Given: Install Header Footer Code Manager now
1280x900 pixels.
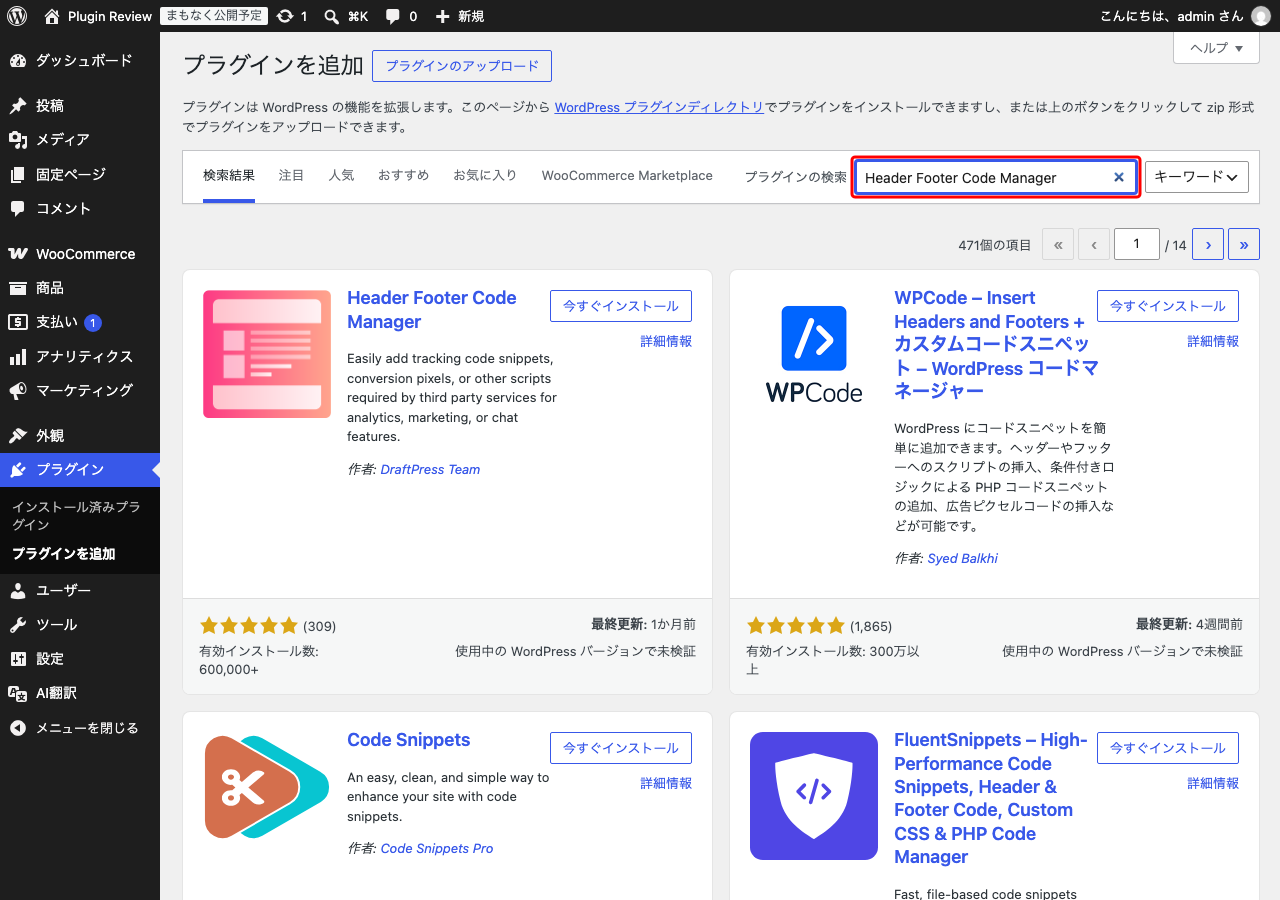Looking at the screenshot, I should tap(621, 306).
